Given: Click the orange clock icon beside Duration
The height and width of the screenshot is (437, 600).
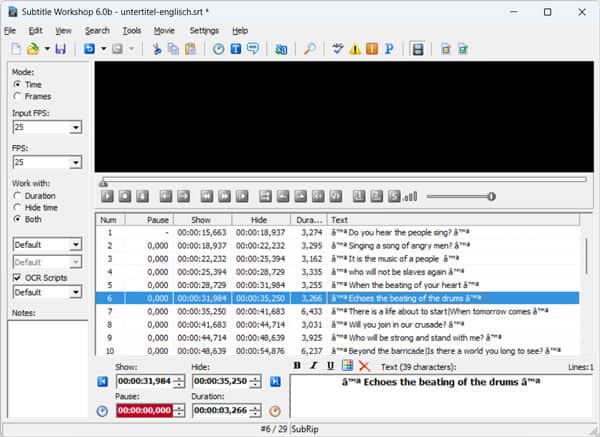Looking at the screenshot, I should [x=275, y=411].
